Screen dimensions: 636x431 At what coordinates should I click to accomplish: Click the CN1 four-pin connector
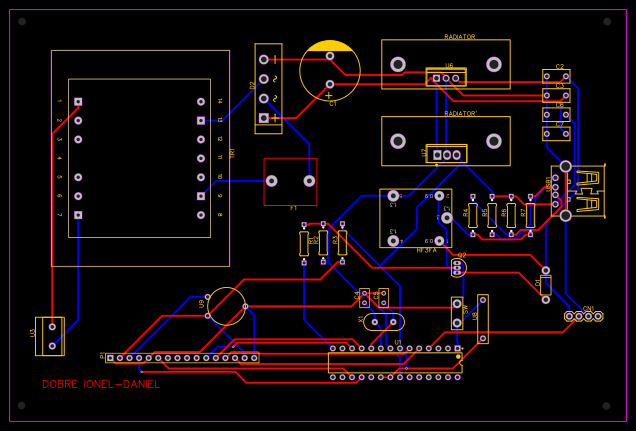[584, 316]
